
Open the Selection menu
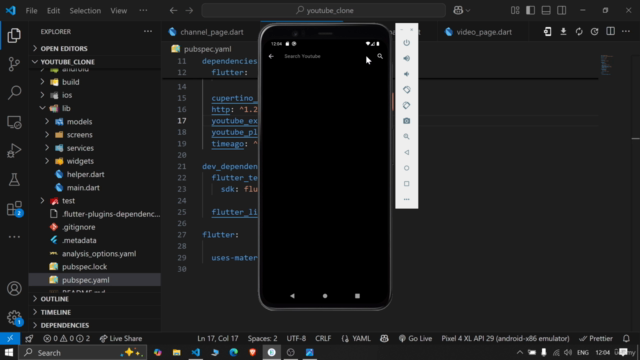[85, 11]
